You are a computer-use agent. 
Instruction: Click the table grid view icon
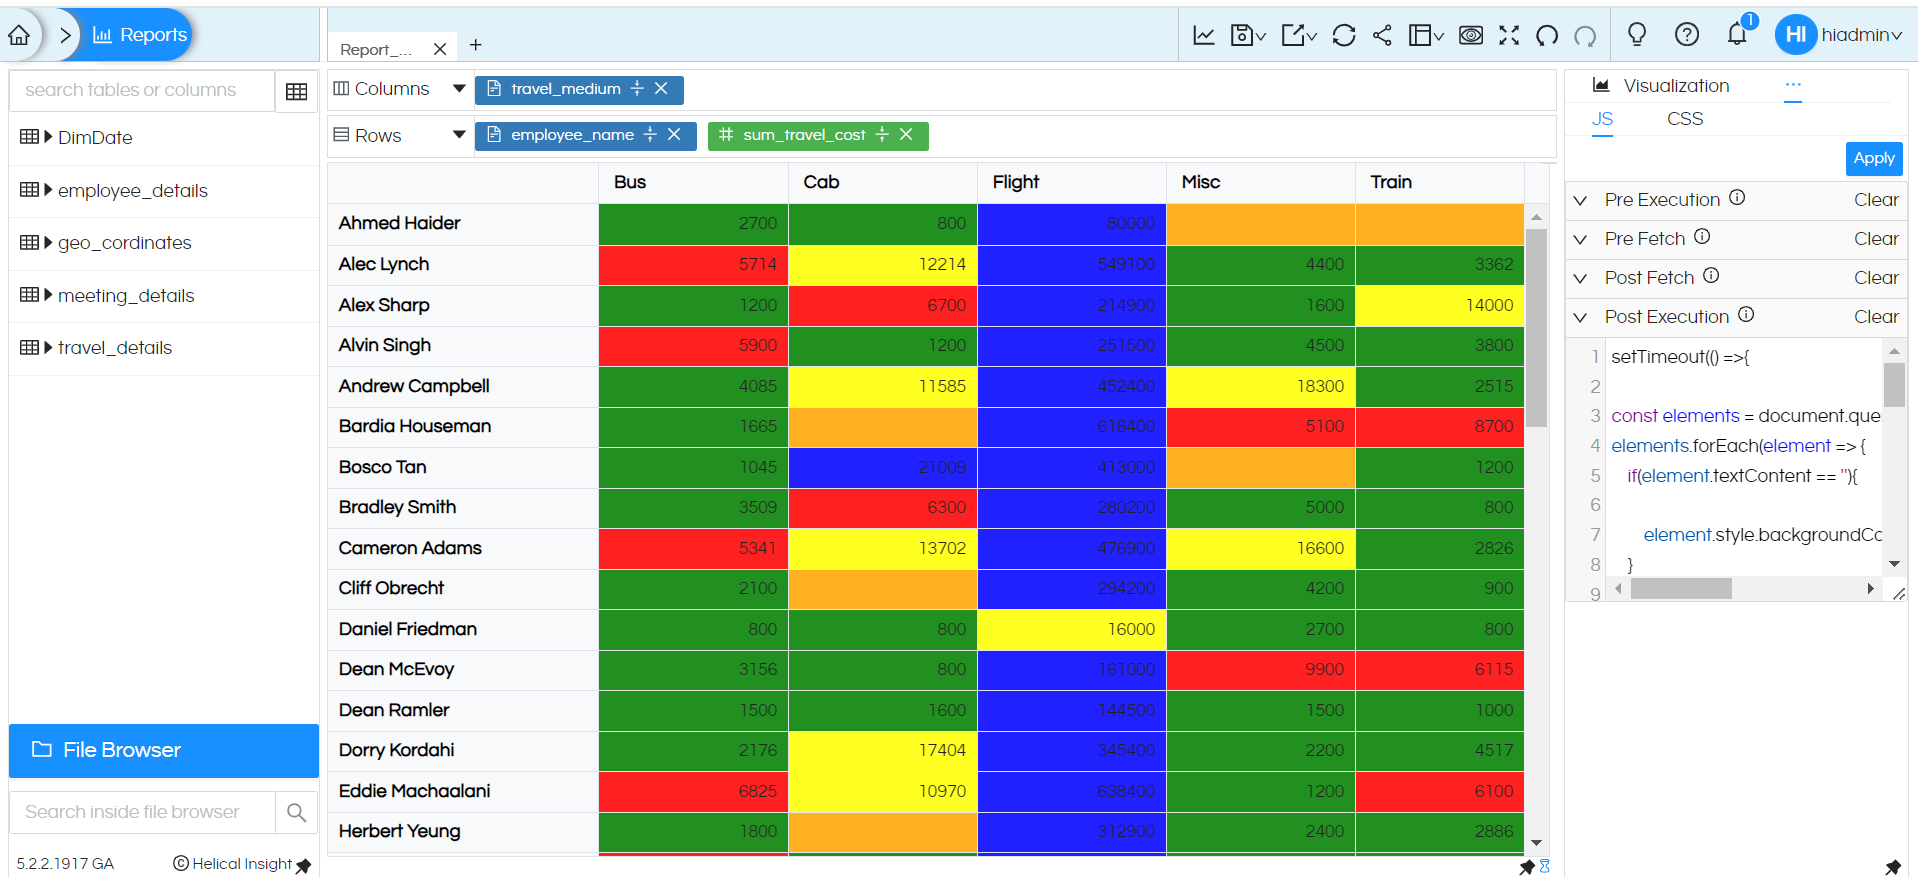(297, 92)
